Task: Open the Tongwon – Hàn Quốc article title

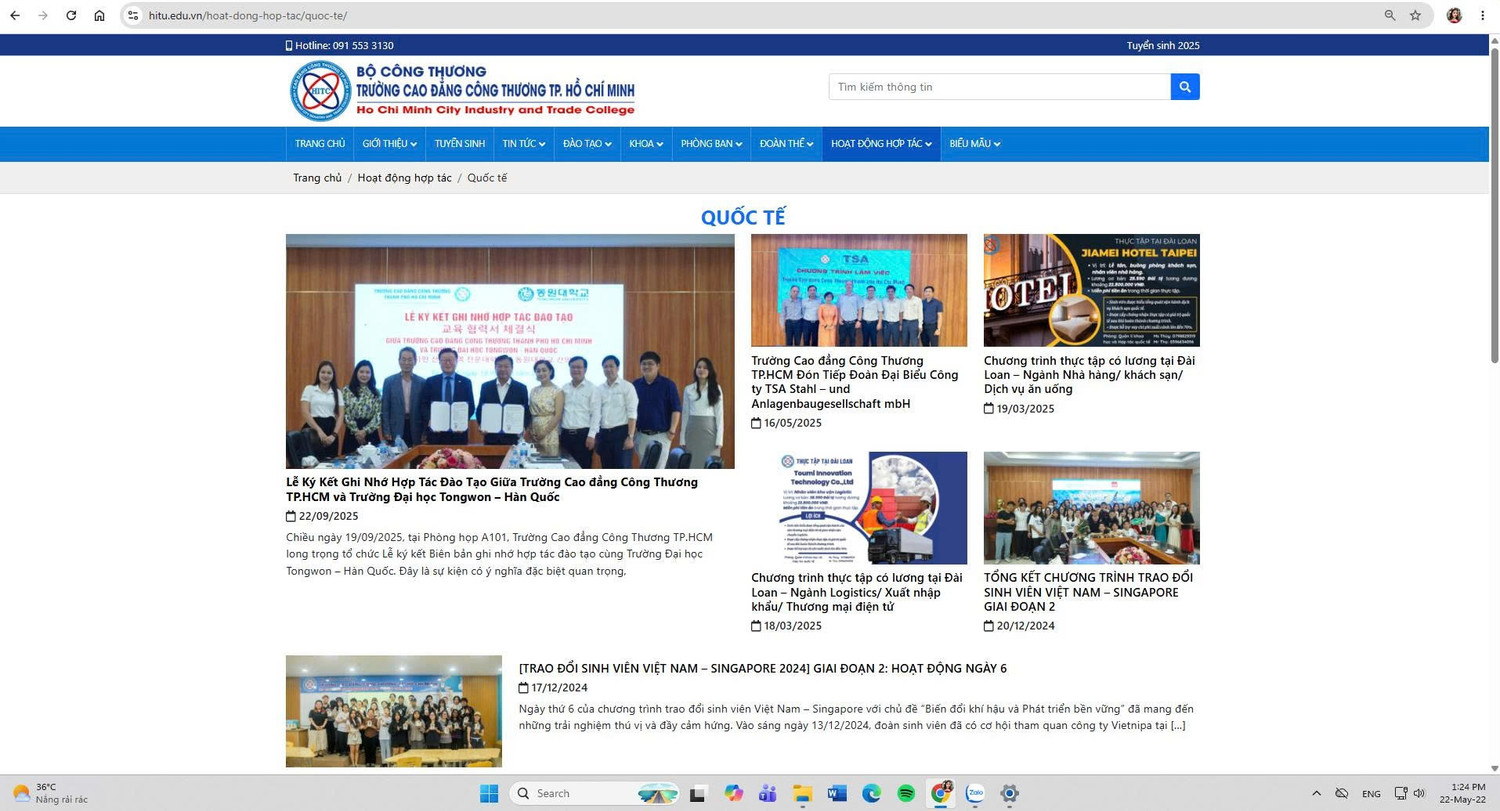Action: 492,489
